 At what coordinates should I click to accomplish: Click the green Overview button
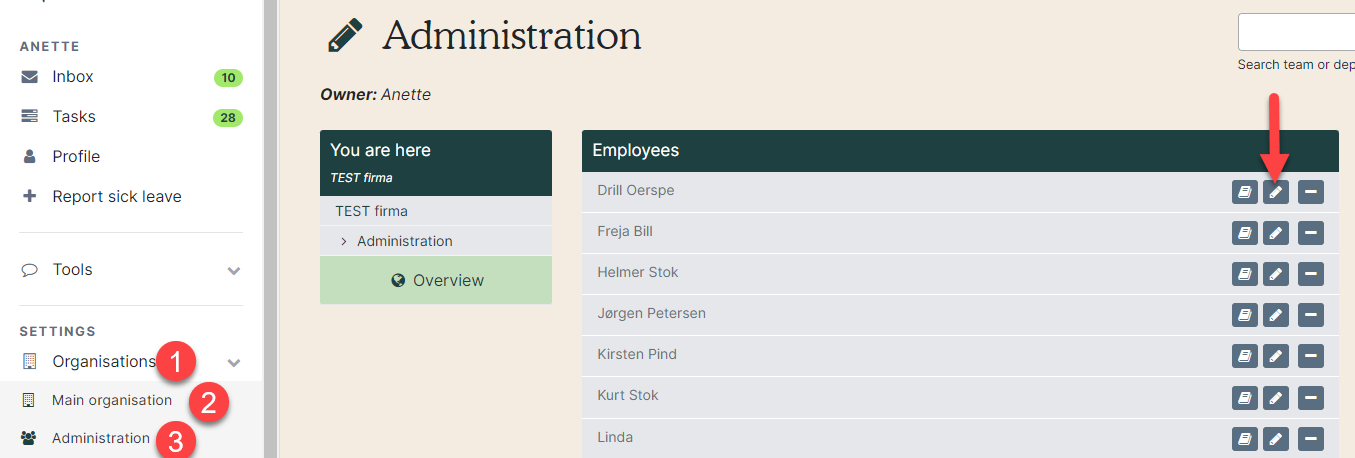coord(436,280)
